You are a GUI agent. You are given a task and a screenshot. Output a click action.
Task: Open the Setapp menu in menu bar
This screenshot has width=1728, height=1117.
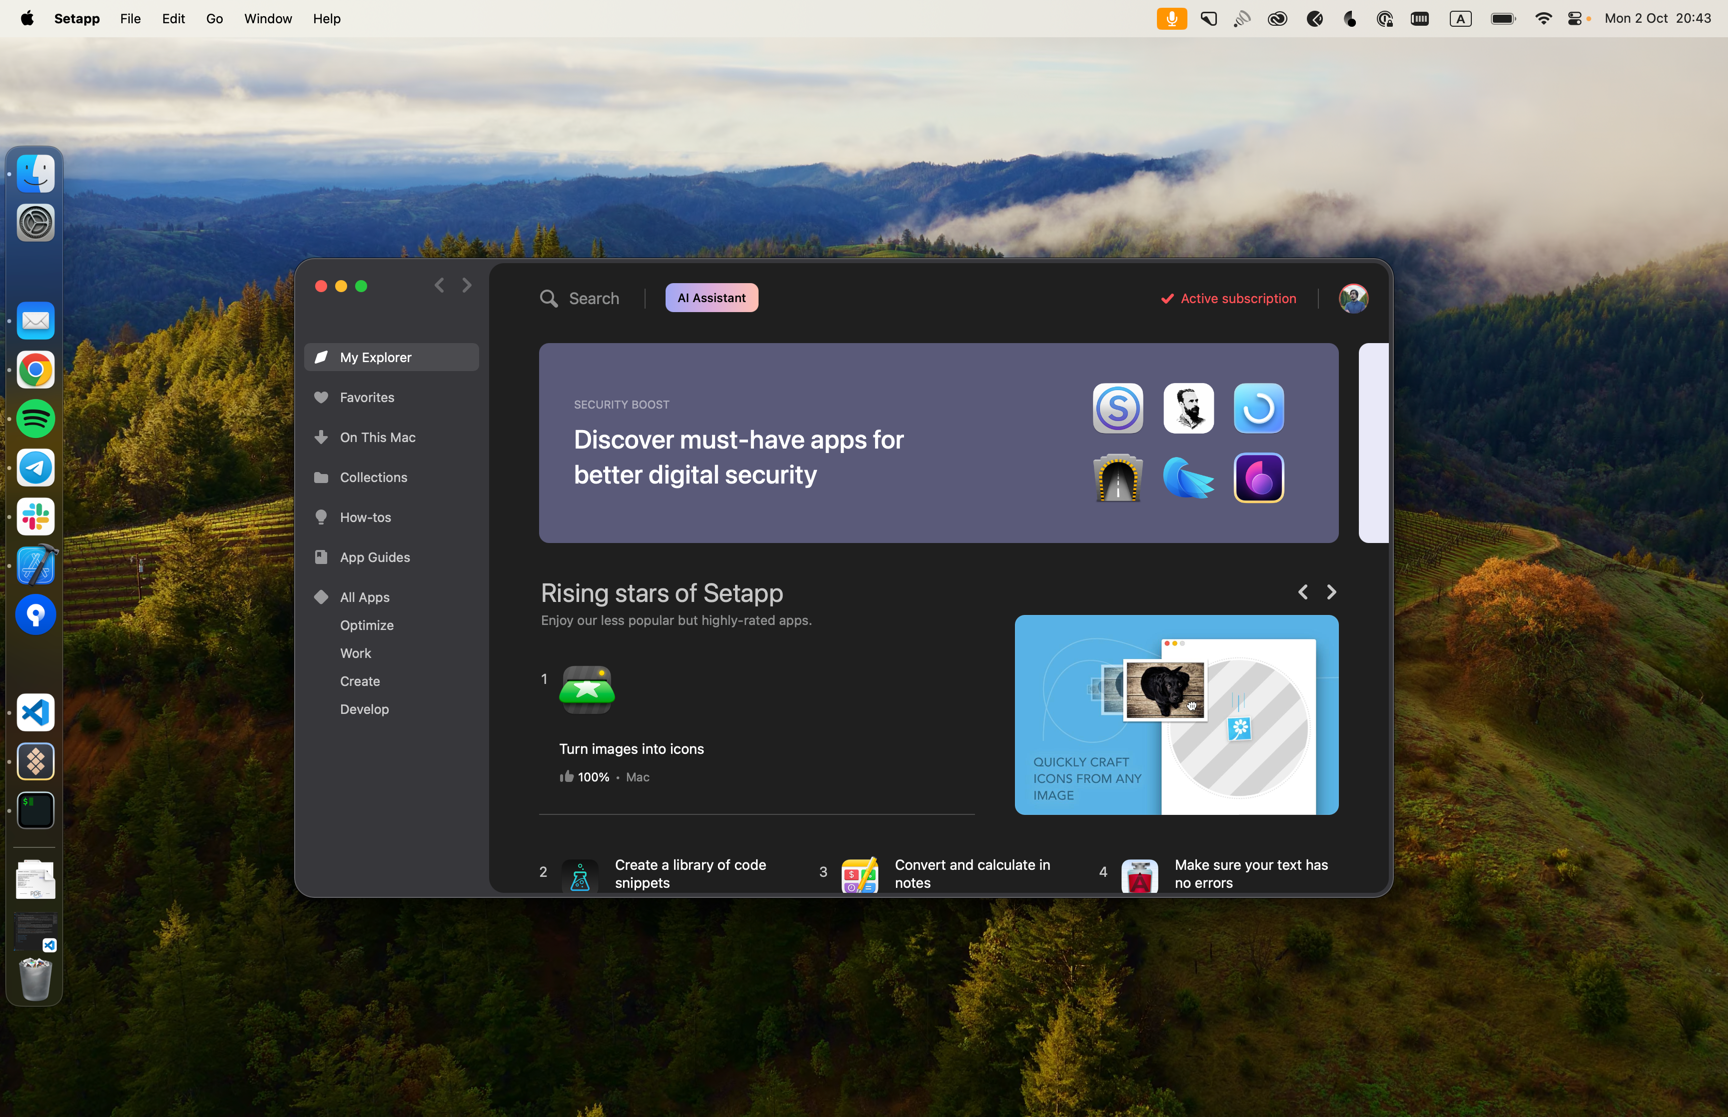tap(77, 18)
